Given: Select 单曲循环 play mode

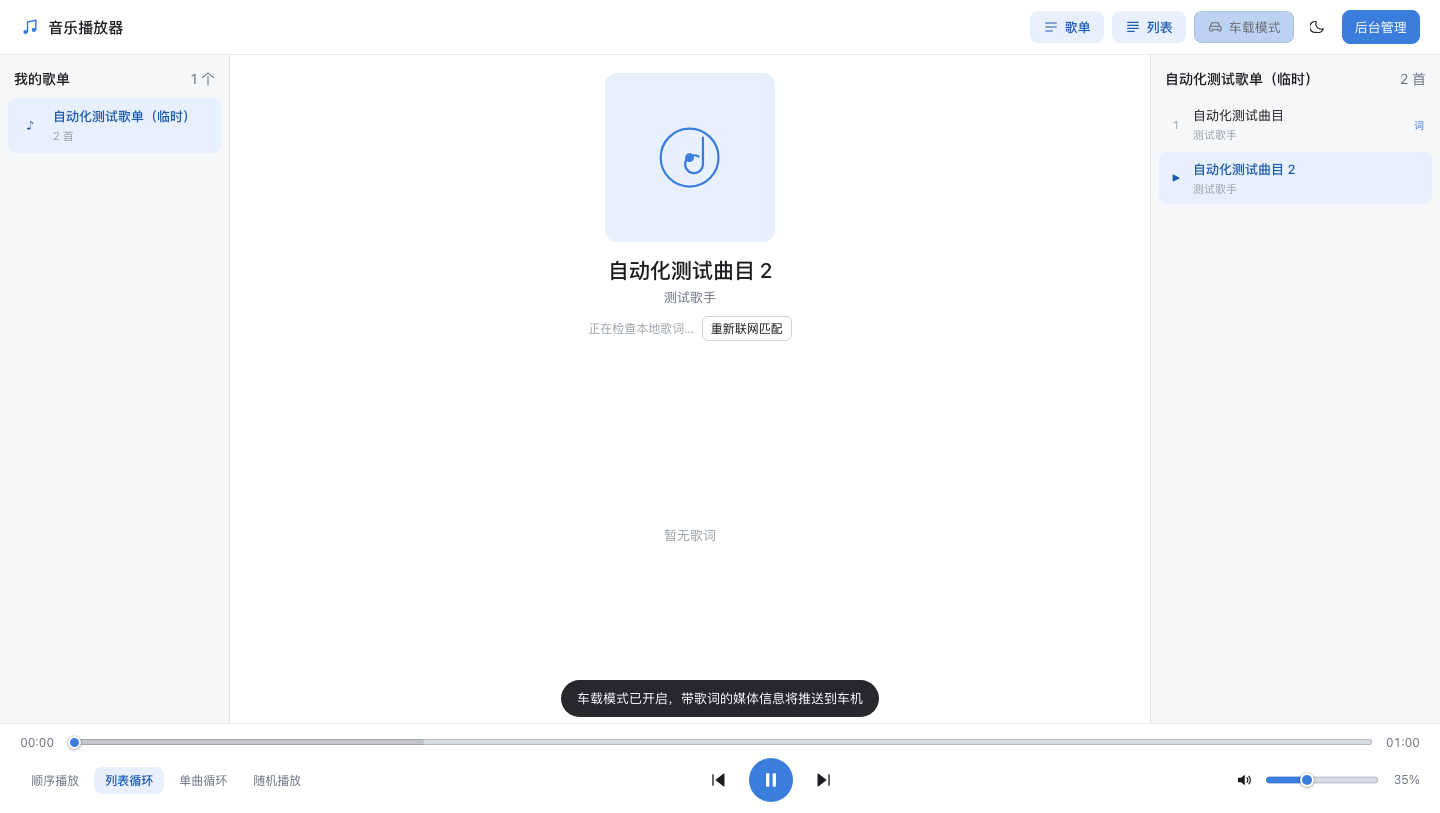Looking at the screenshot, I should pyautogui.click(x=203, y=781).
